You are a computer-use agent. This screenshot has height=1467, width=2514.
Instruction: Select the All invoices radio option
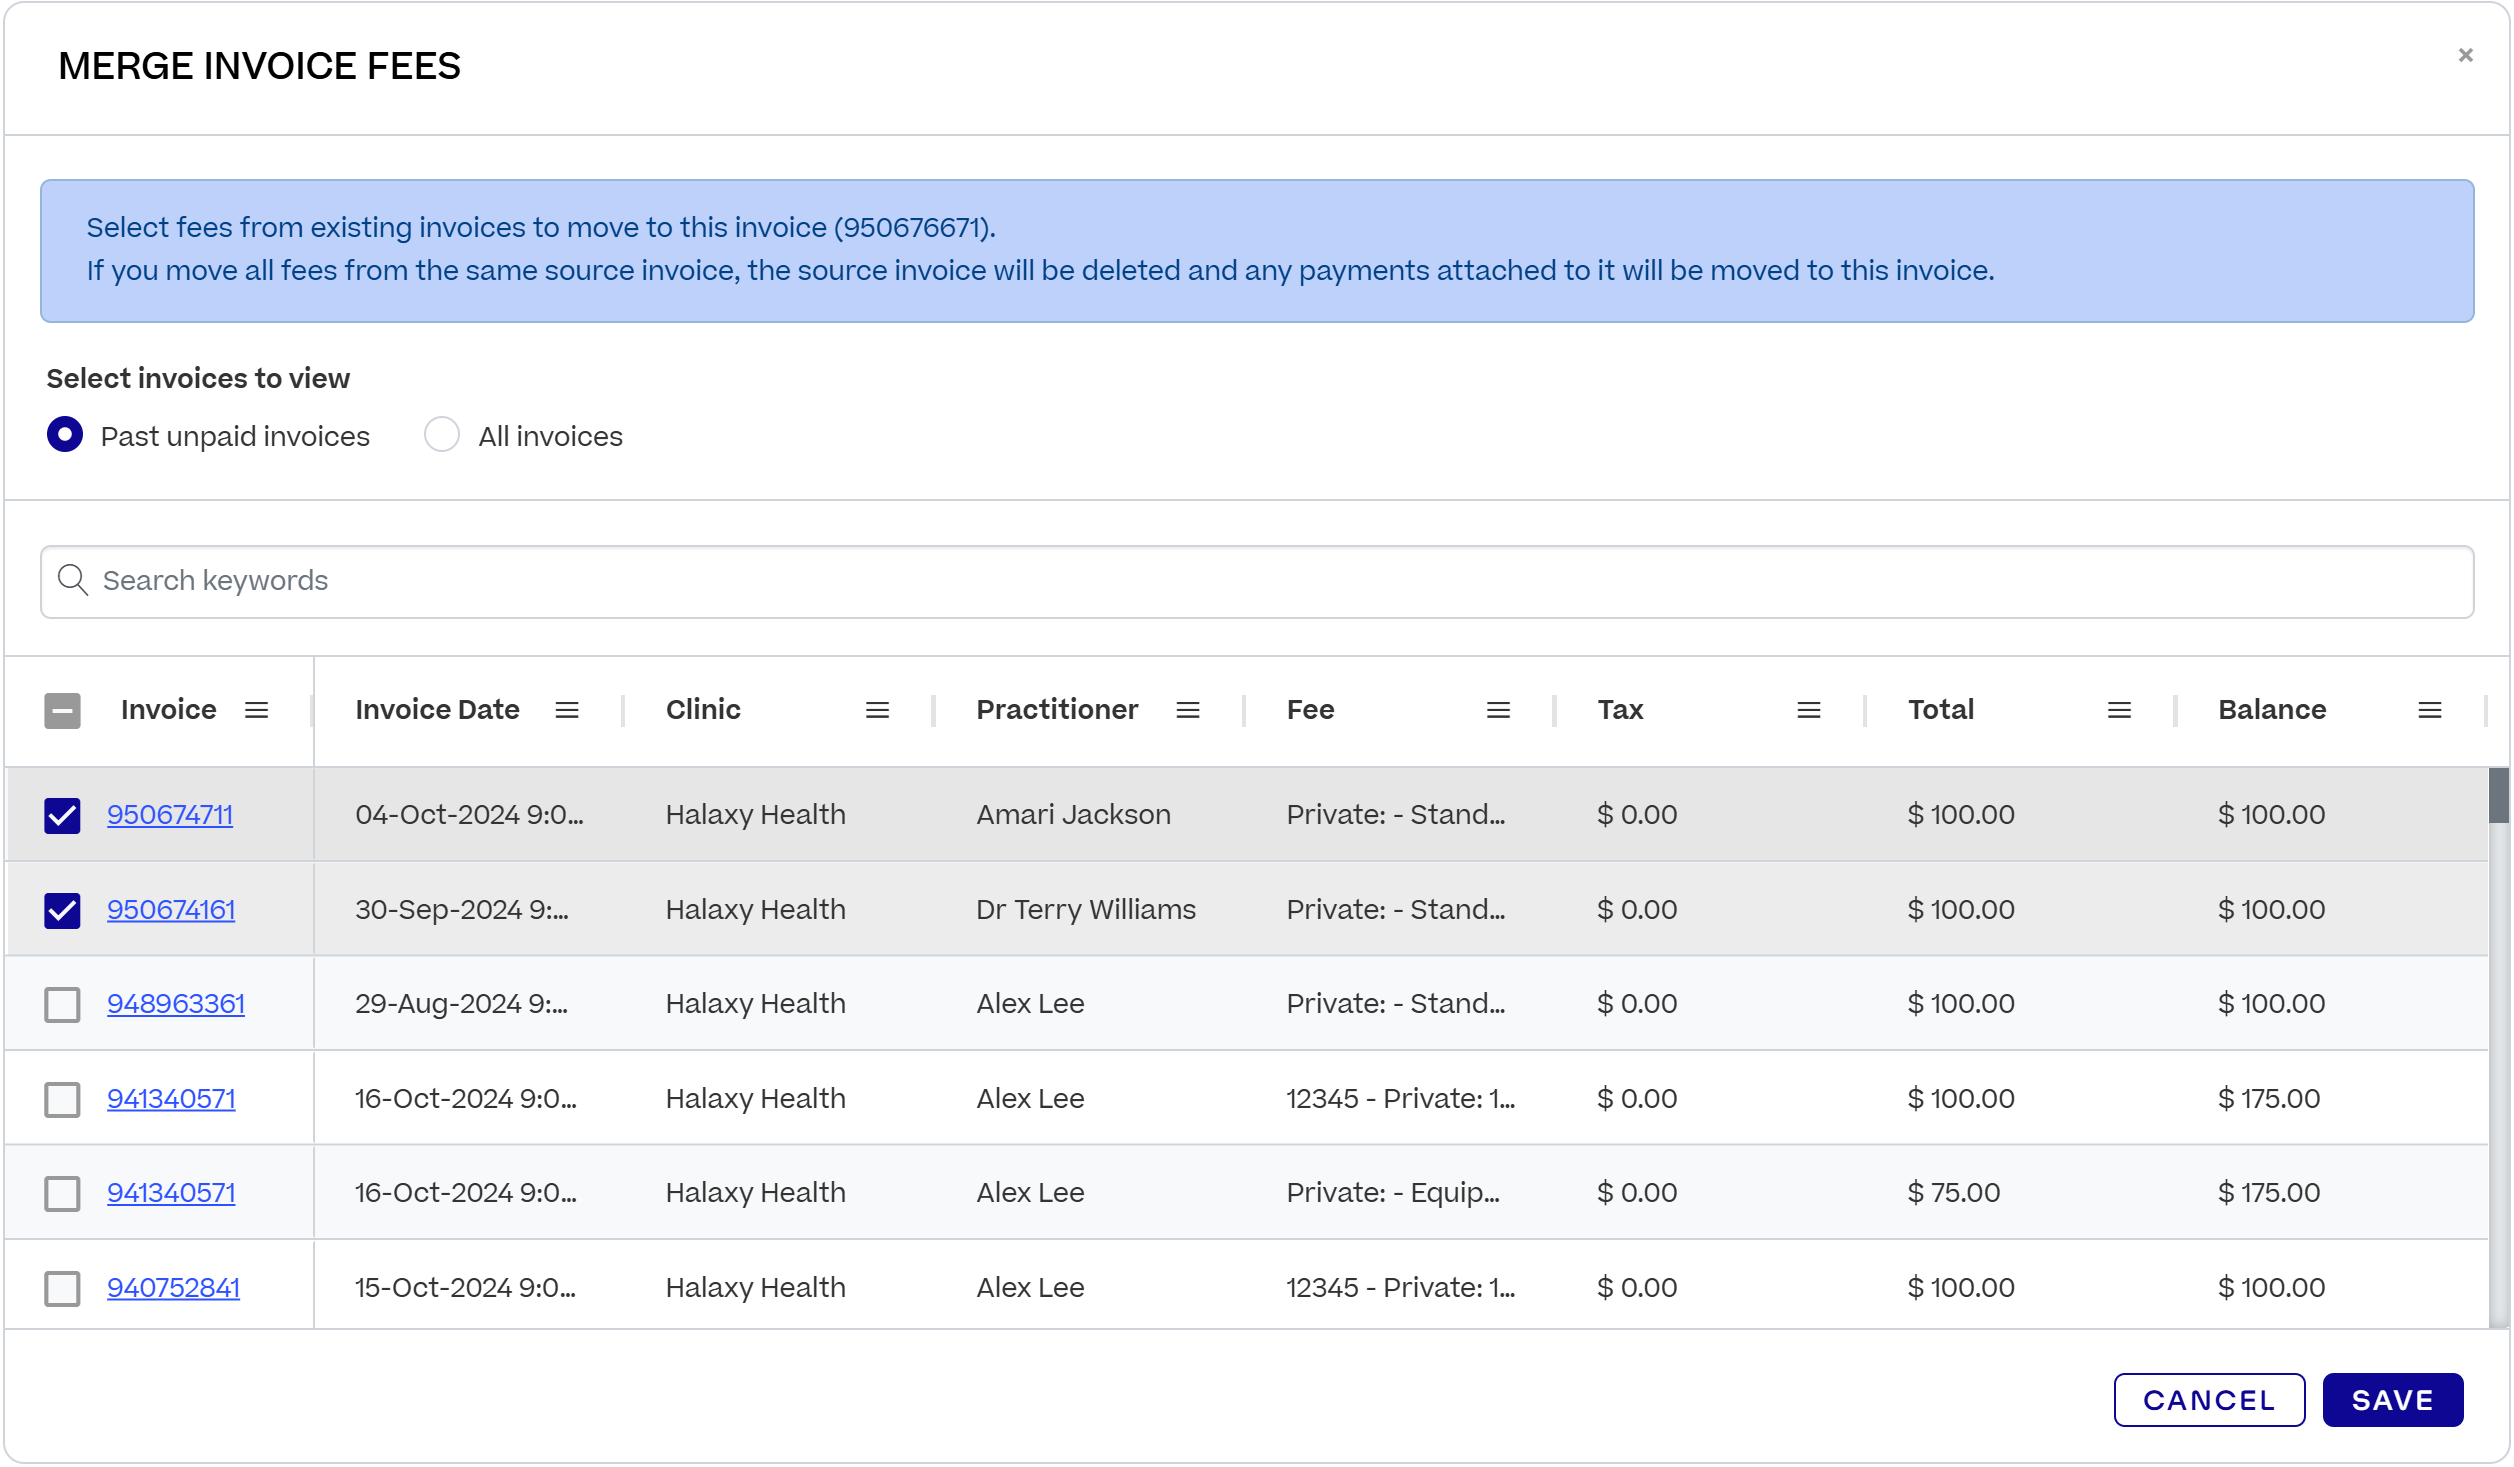[442, 435]
